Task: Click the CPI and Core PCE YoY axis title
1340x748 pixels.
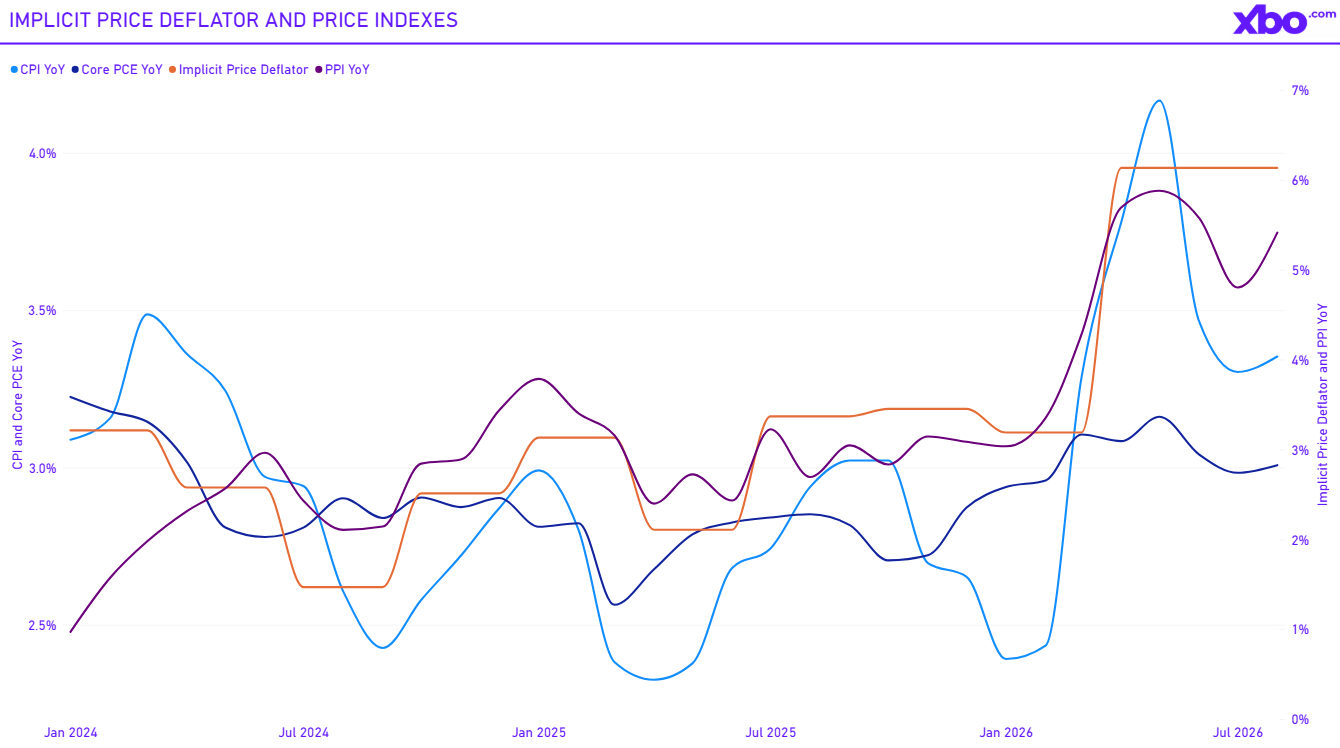Action: (x=17, y=405)
